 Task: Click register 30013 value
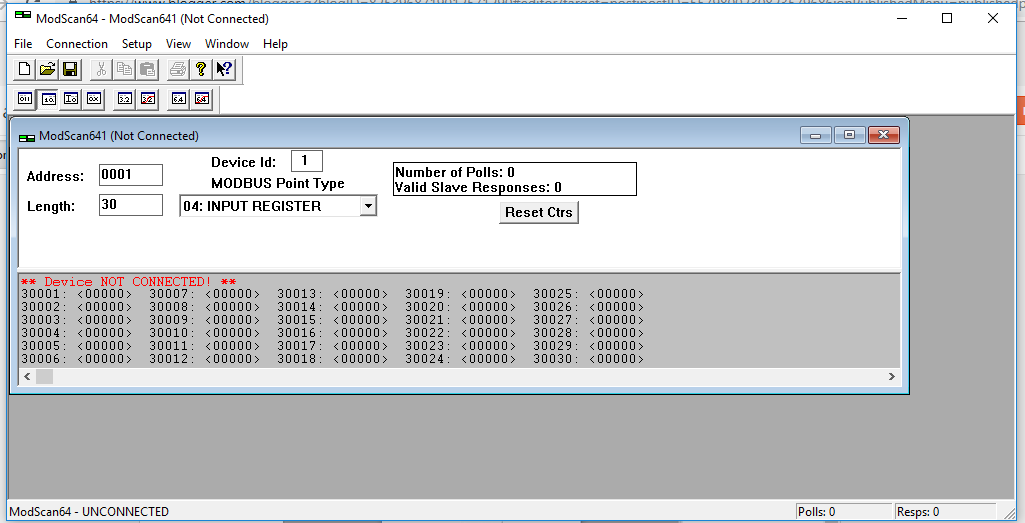361,294
